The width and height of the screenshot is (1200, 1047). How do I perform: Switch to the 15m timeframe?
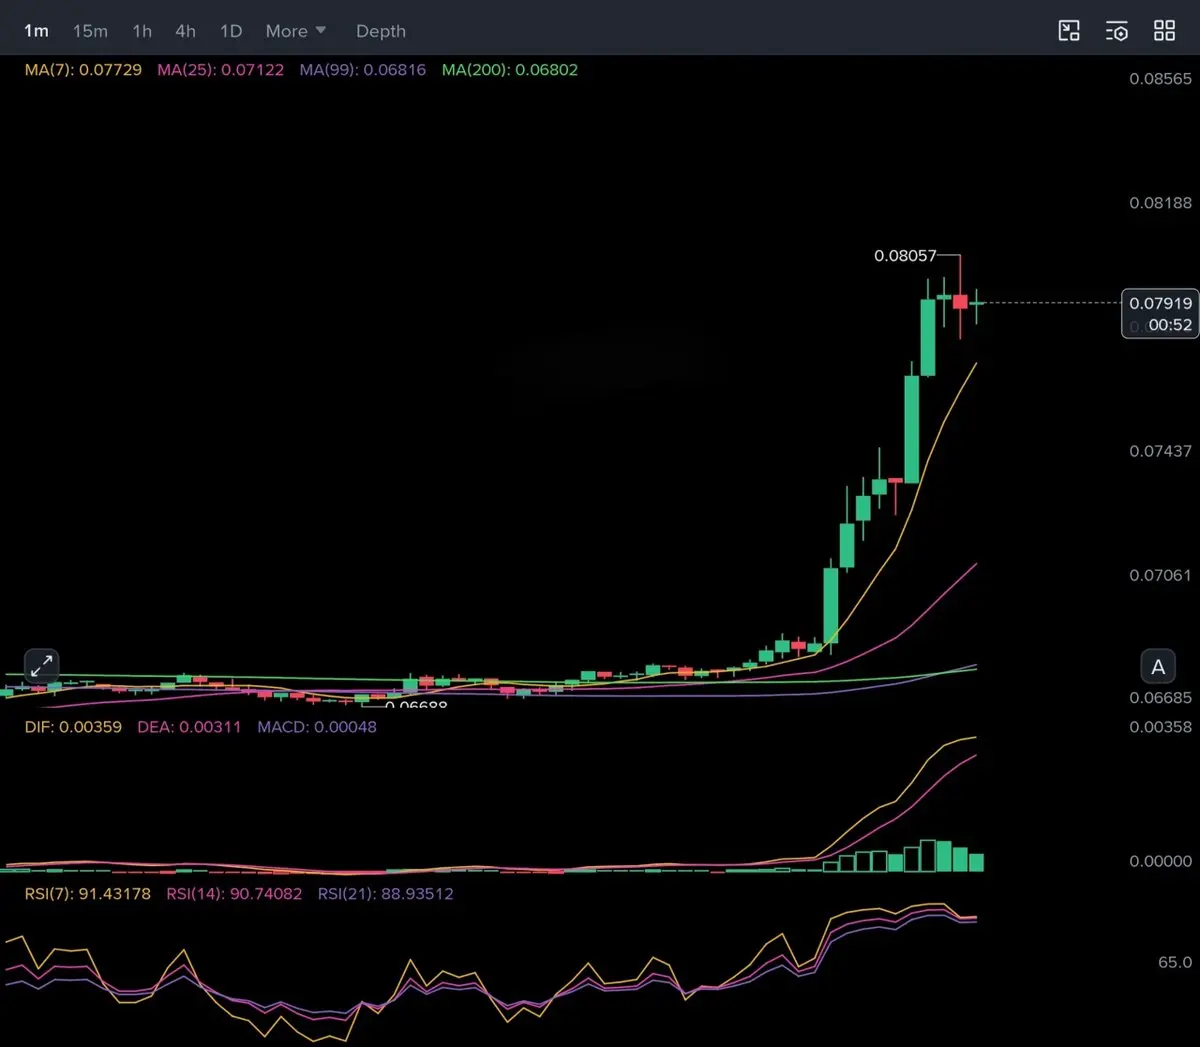(x=90, y=31)
